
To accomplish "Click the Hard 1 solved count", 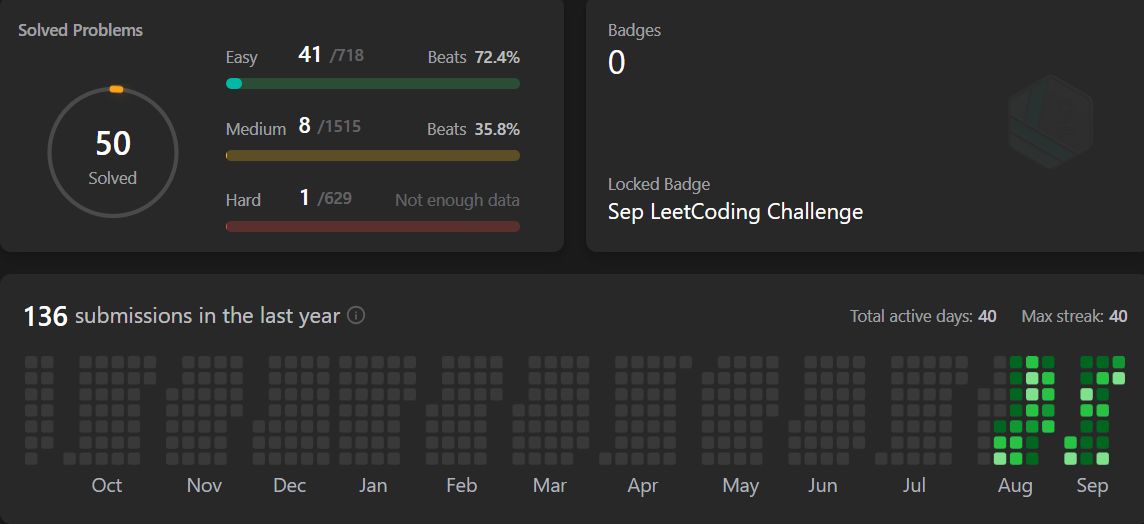I will coord(304,197).
